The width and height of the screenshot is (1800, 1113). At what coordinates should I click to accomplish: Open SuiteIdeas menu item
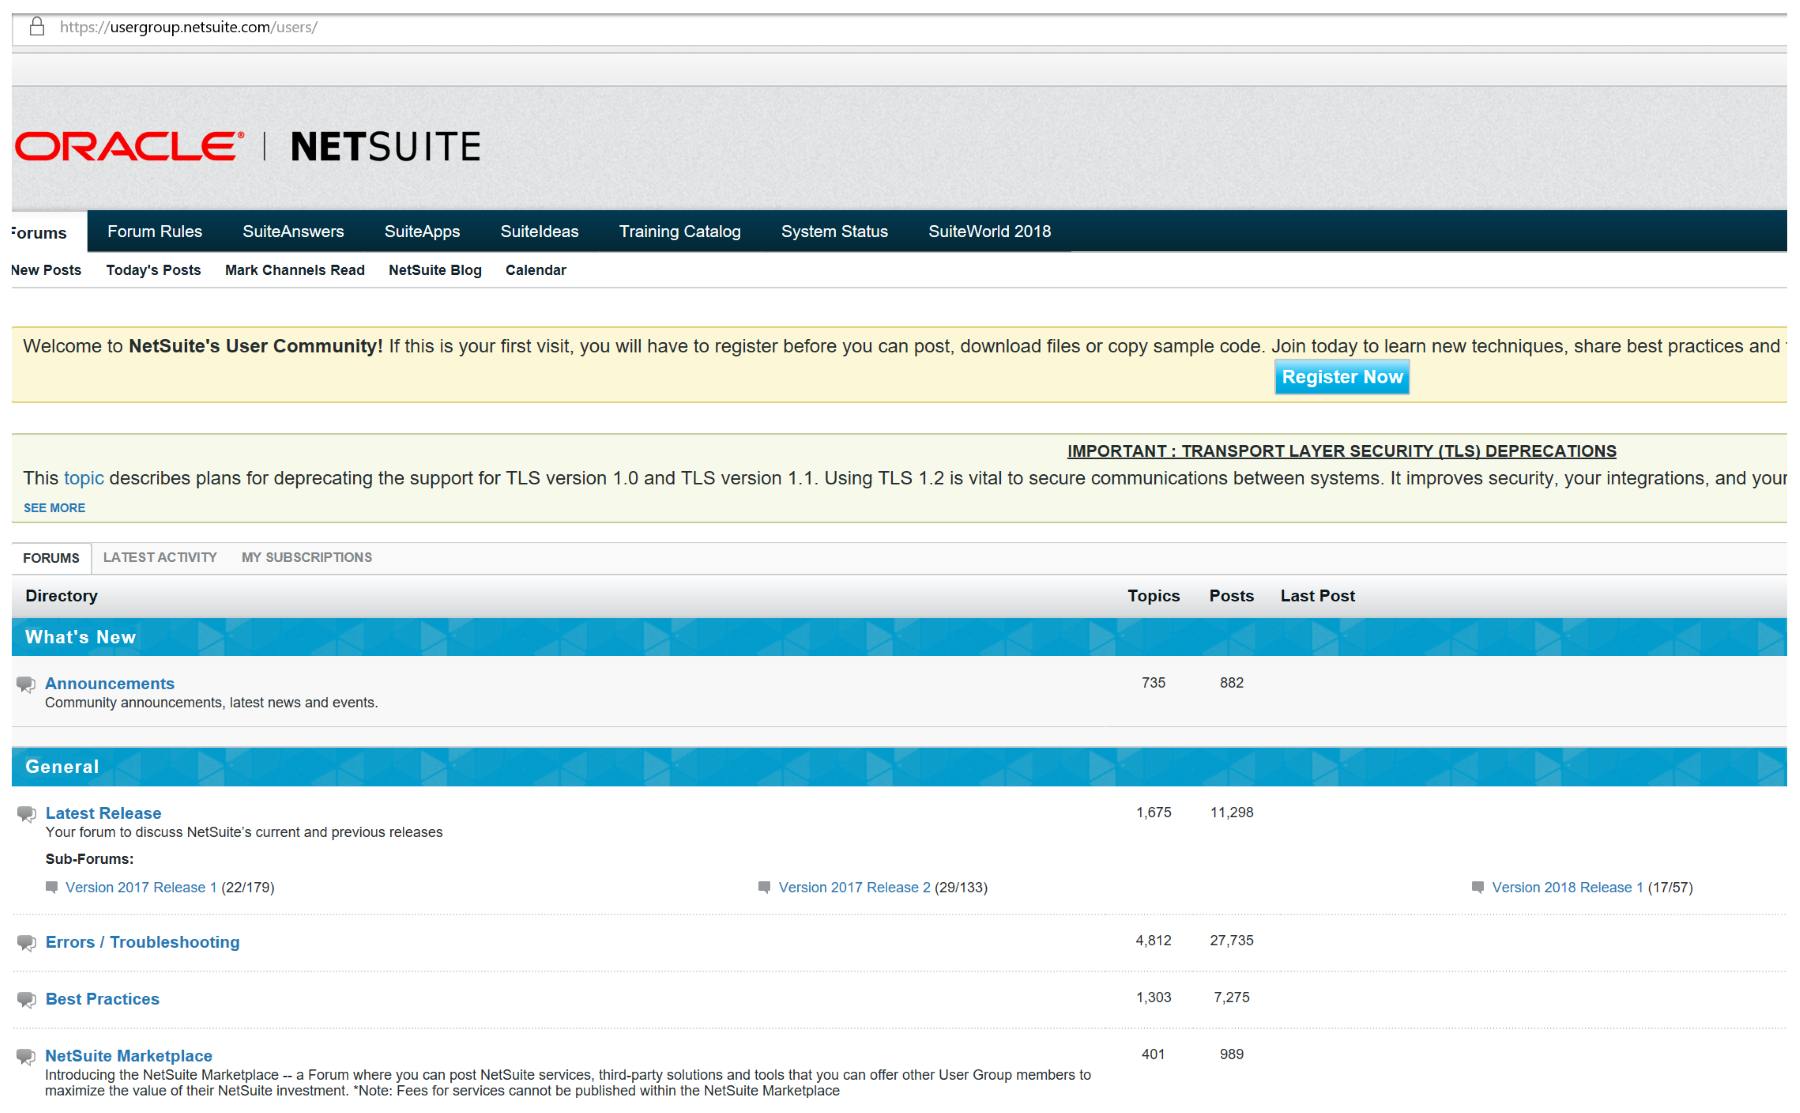[x=539, y=231]
